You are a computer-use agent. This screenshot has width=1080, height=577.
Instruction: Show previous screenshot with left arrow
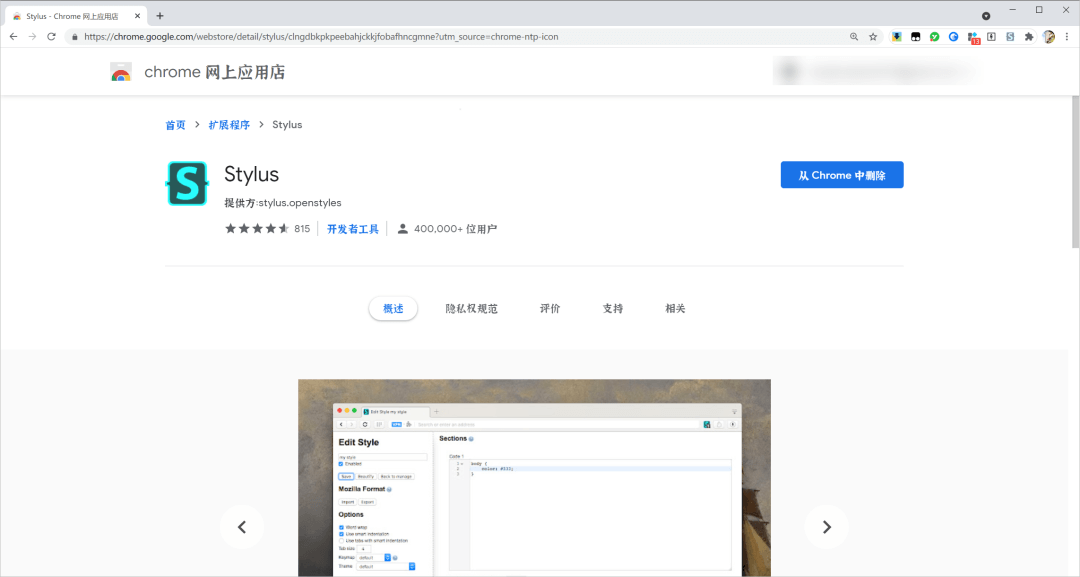pos(242,527)
